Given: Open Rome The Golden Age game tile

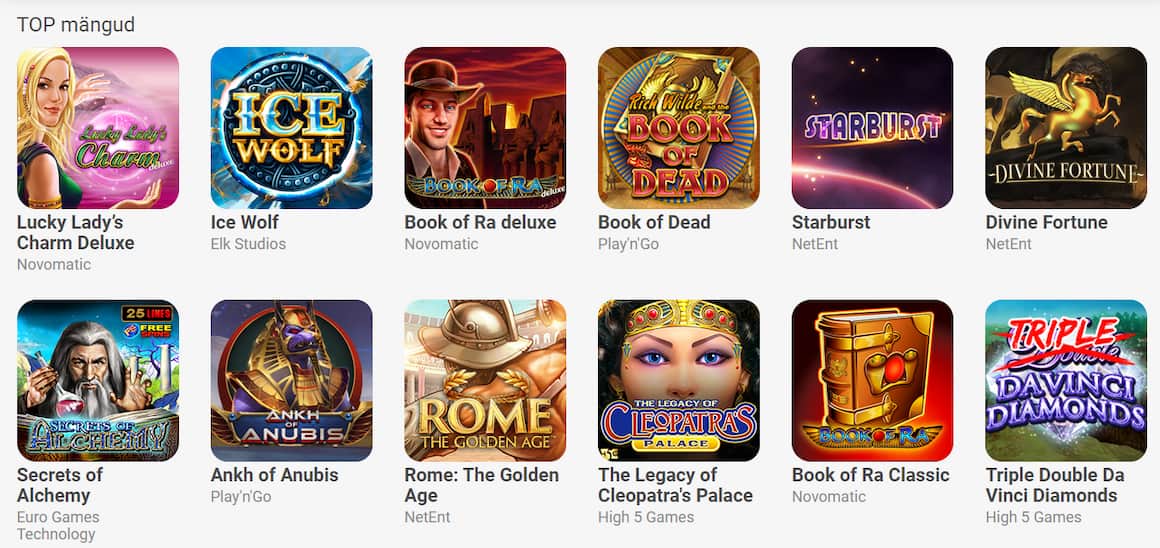Looking at the screenshot, I should tap(485, 380).
